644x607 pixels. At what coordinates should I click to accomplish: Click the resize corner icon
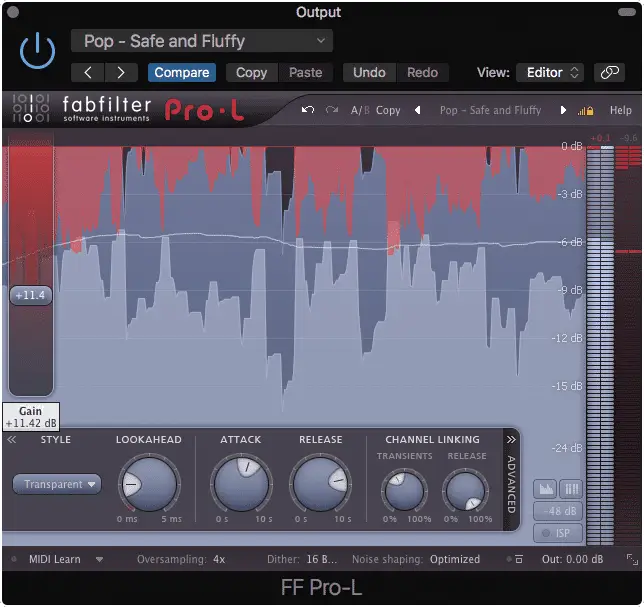pos(632,559)
